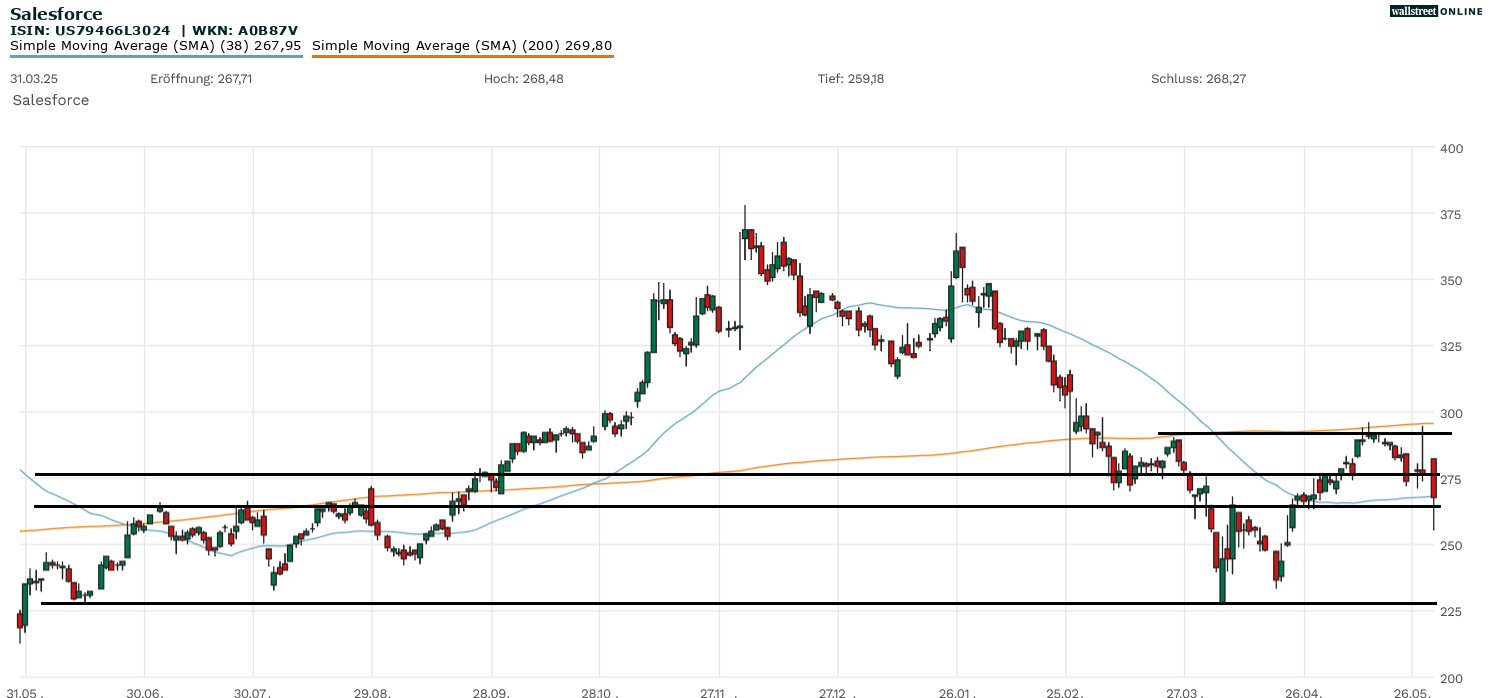
Task: Click the Schluss: 268,27 value
Action: pos(1199,79)
